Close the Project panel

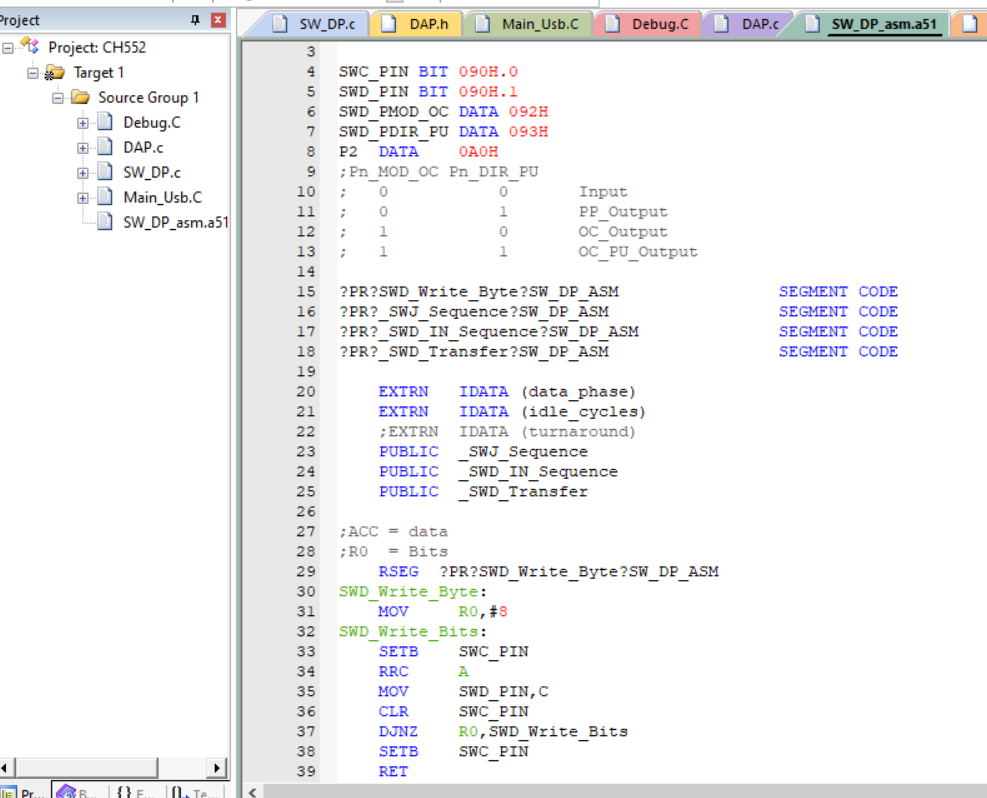pyautogui.click(x=217, y=21)
